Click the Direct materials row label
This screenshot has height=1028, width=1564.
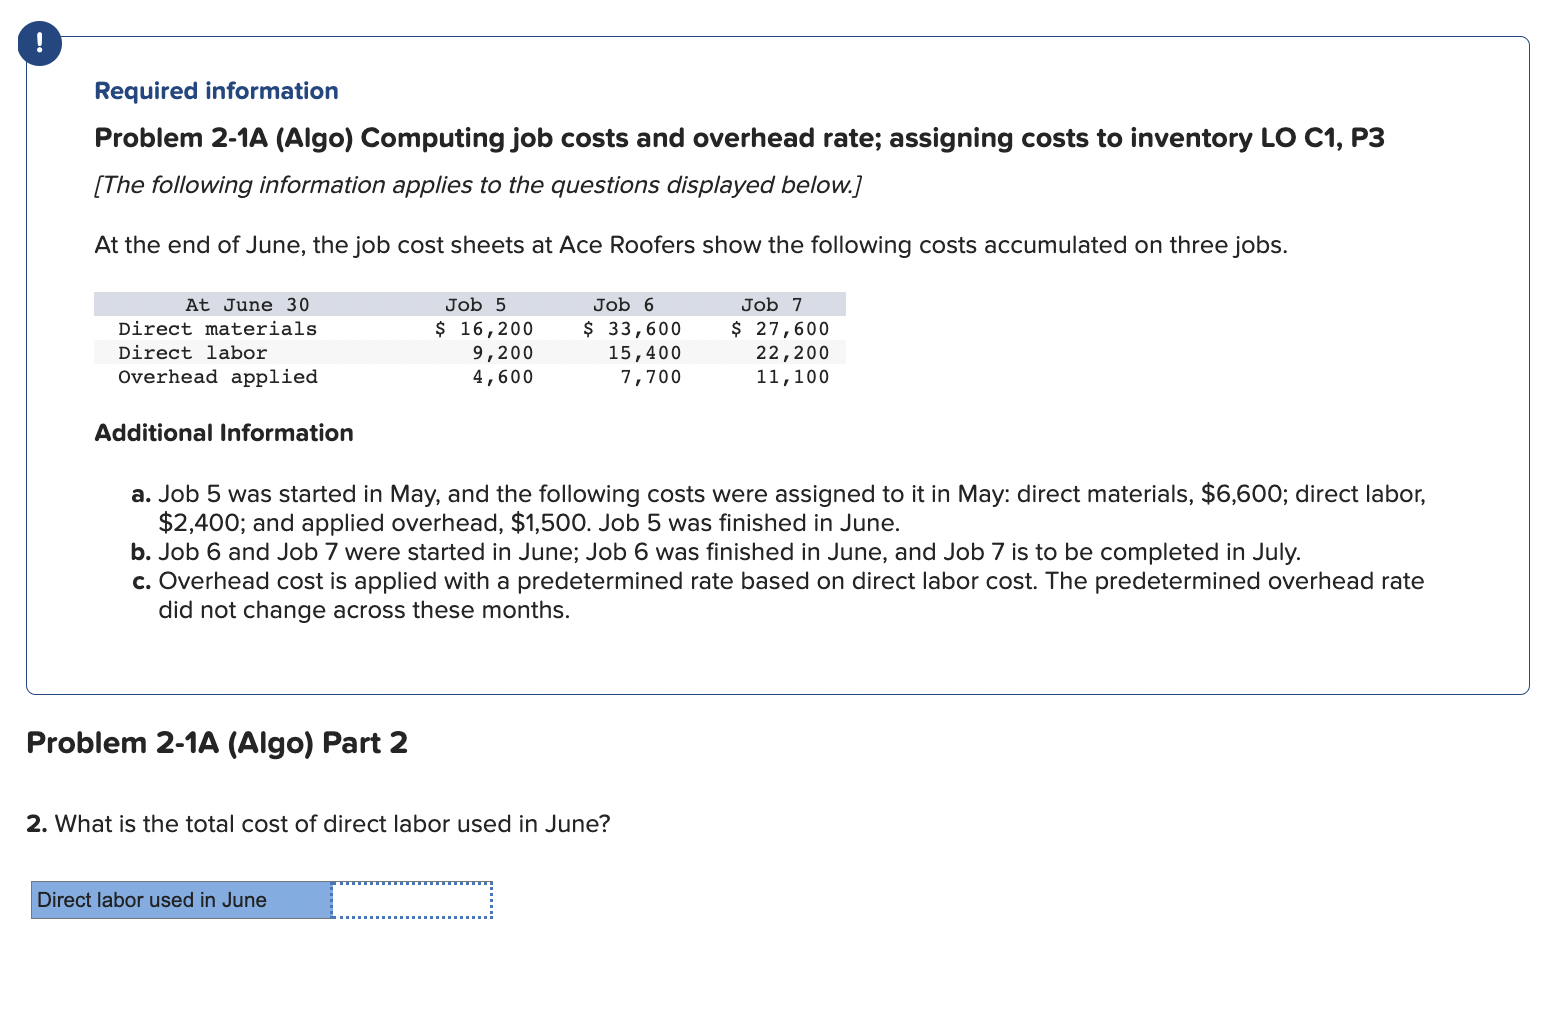[217, 328]
